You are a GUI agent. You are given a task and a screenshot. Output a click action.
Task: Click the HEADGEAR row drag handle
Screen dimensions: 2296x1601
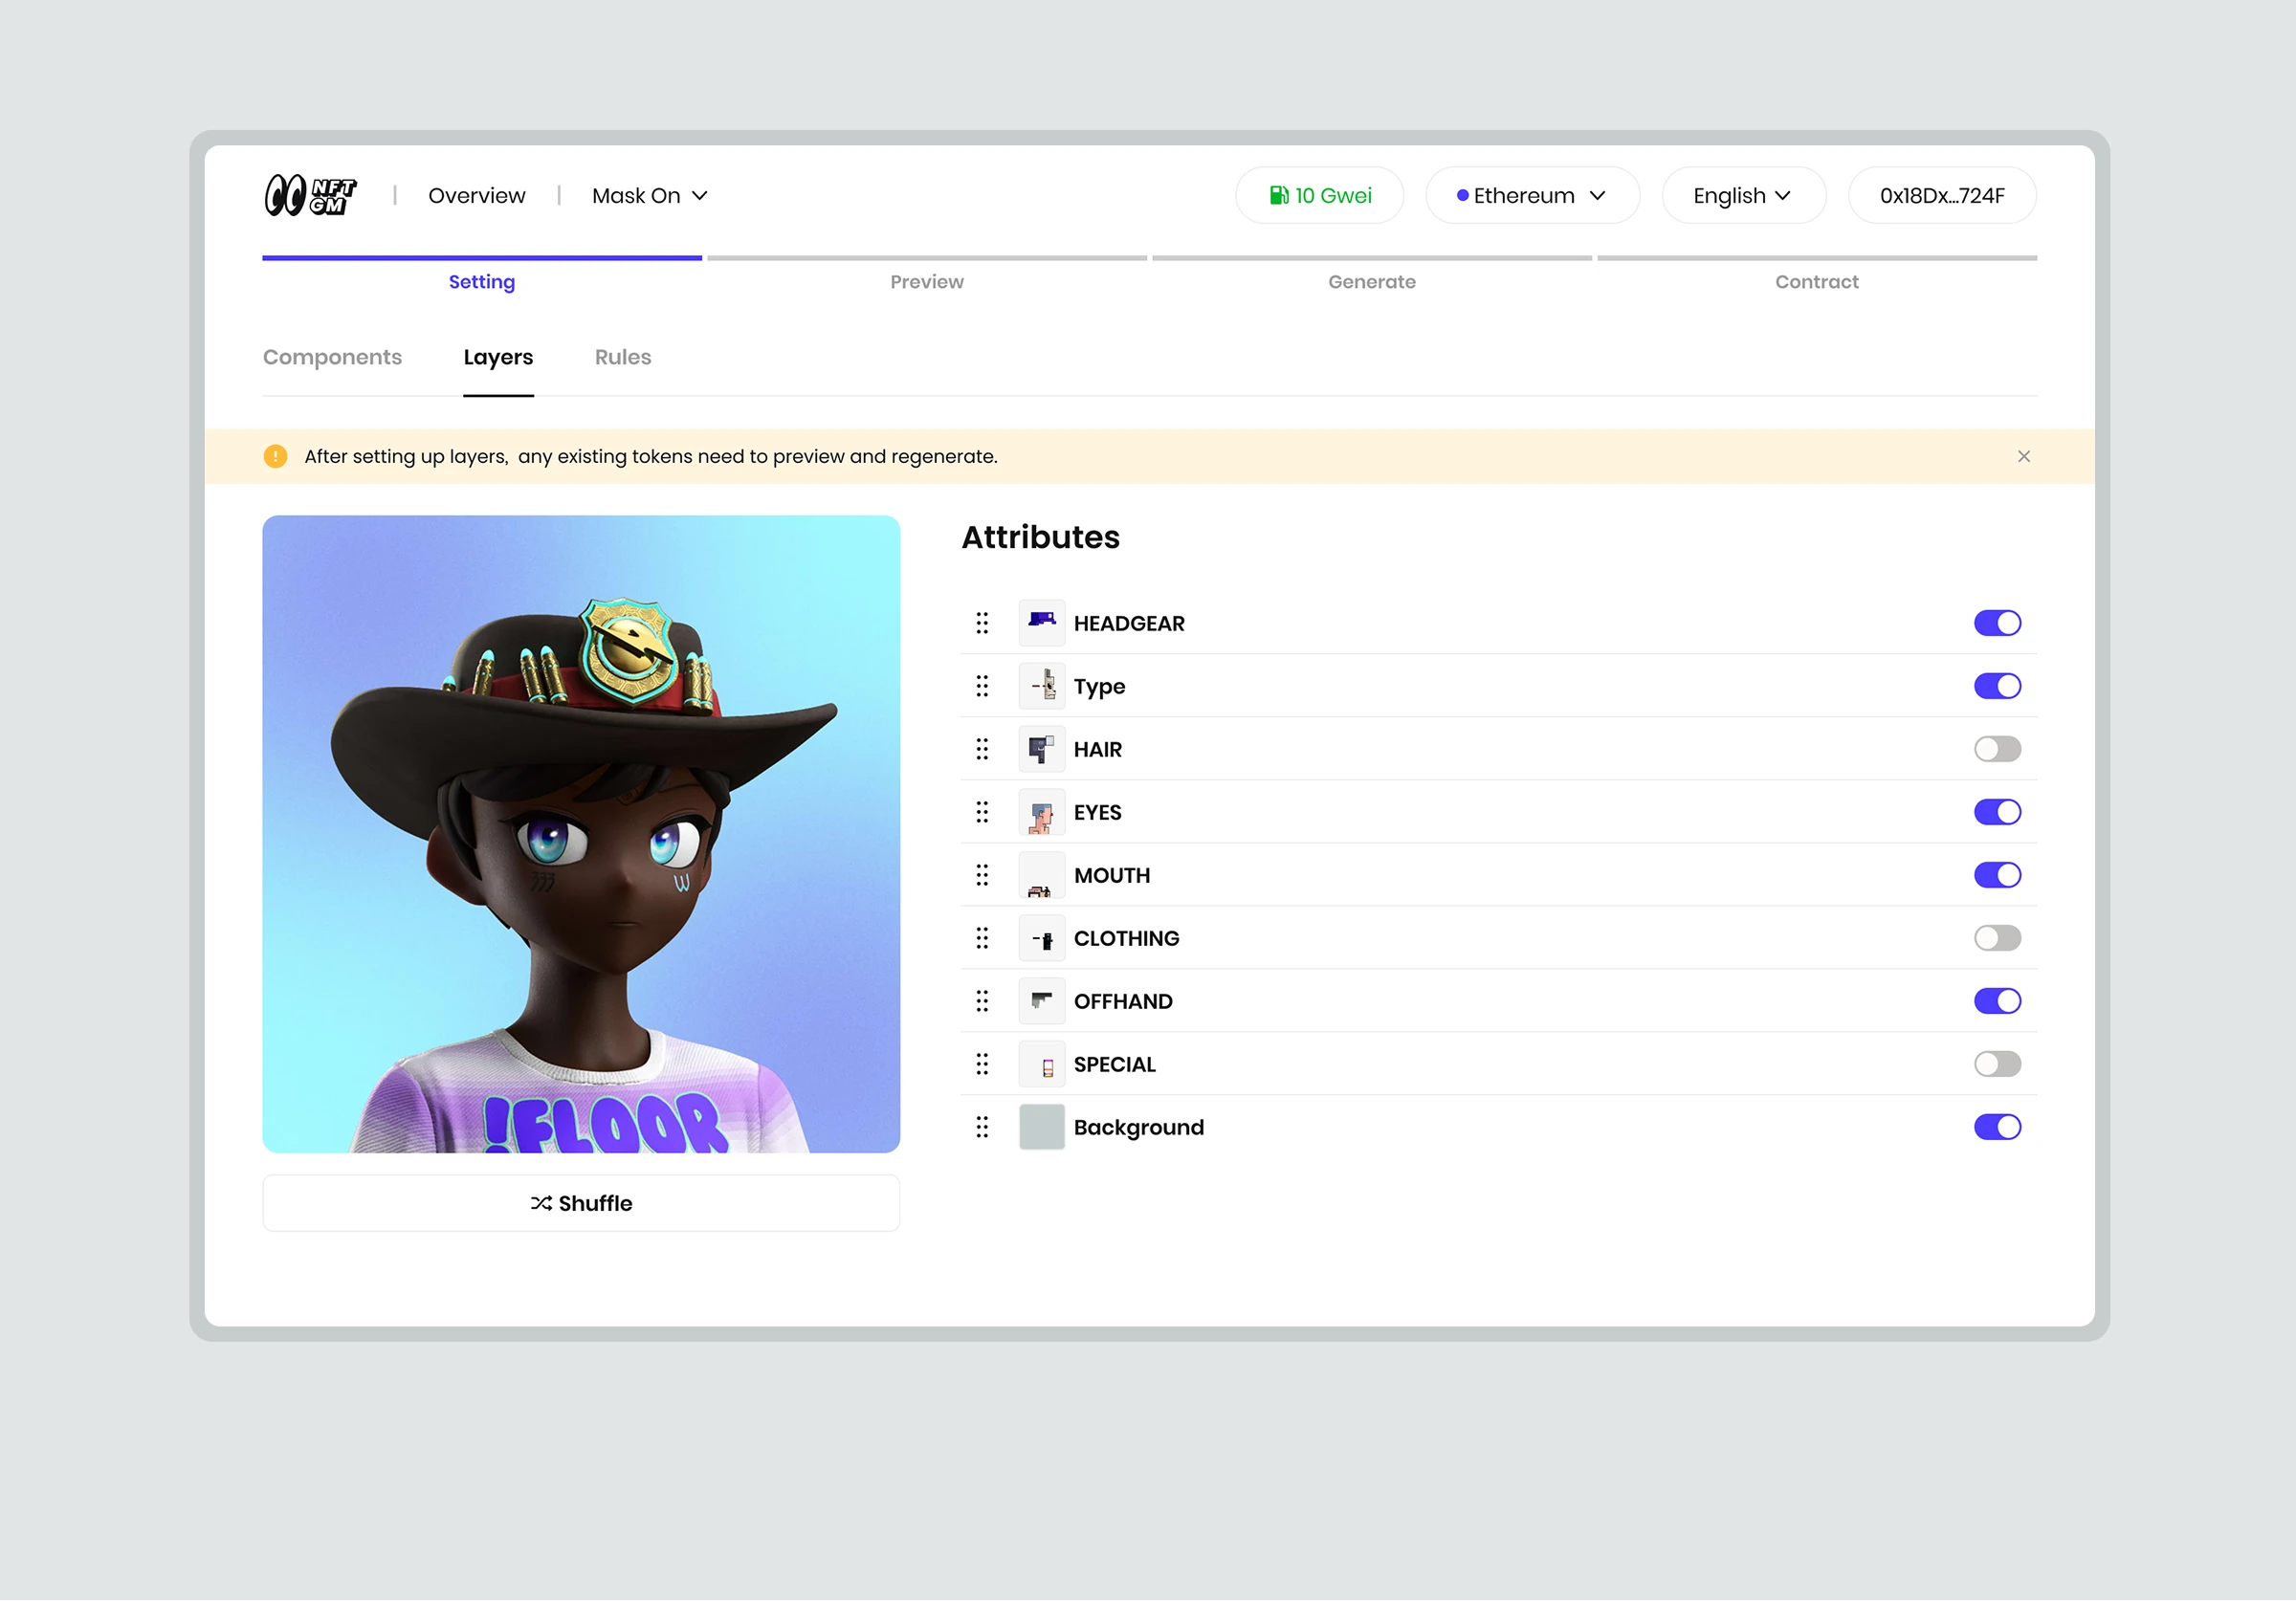click(982, 623)
